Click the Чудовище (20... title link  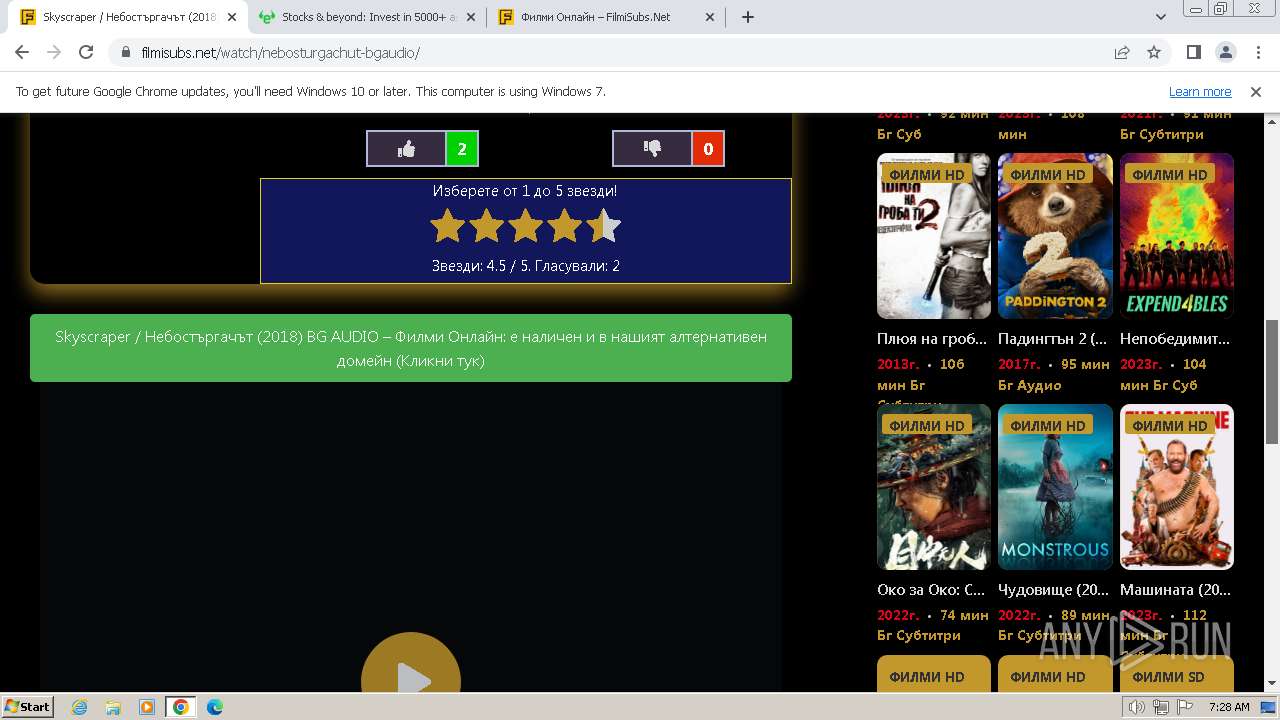pos(1053,590)
